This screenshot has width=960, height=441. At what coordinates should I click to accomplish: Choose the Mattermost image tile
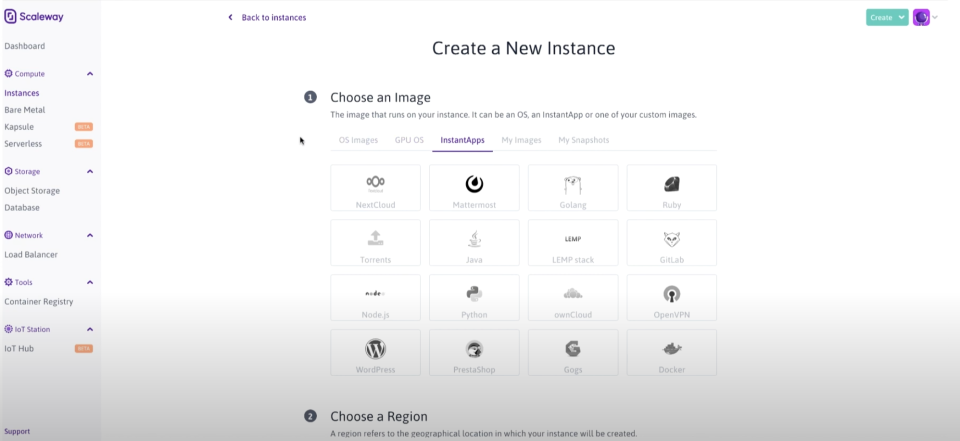click(x=474, y=188)
